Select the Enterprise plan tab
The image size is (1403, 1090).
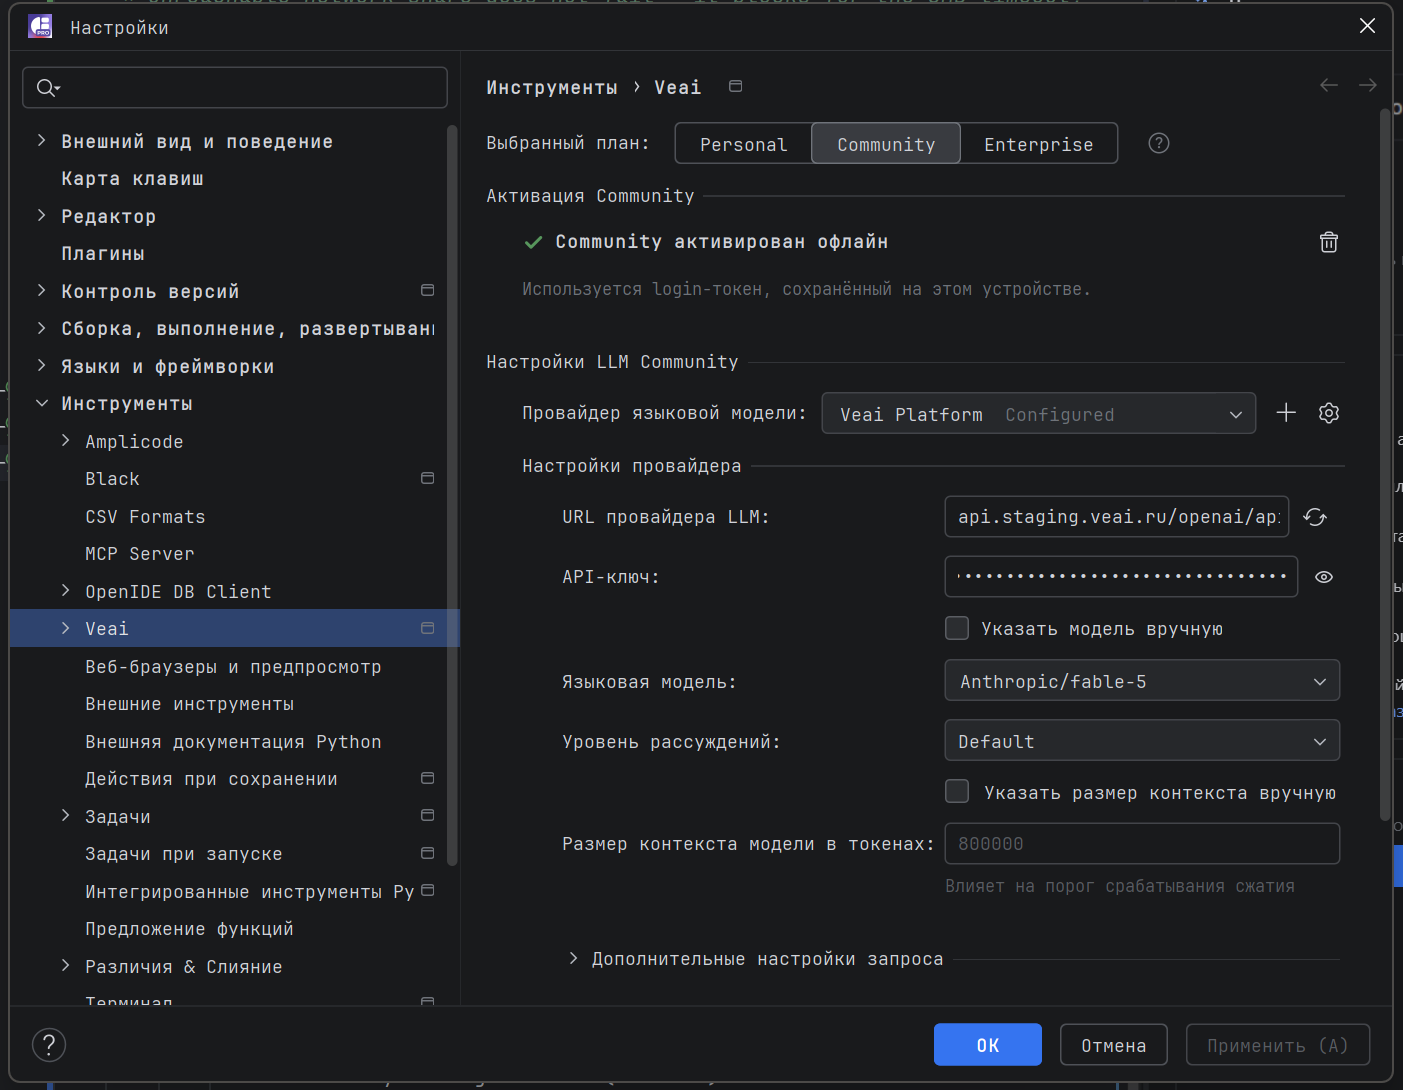[1038, 144]
